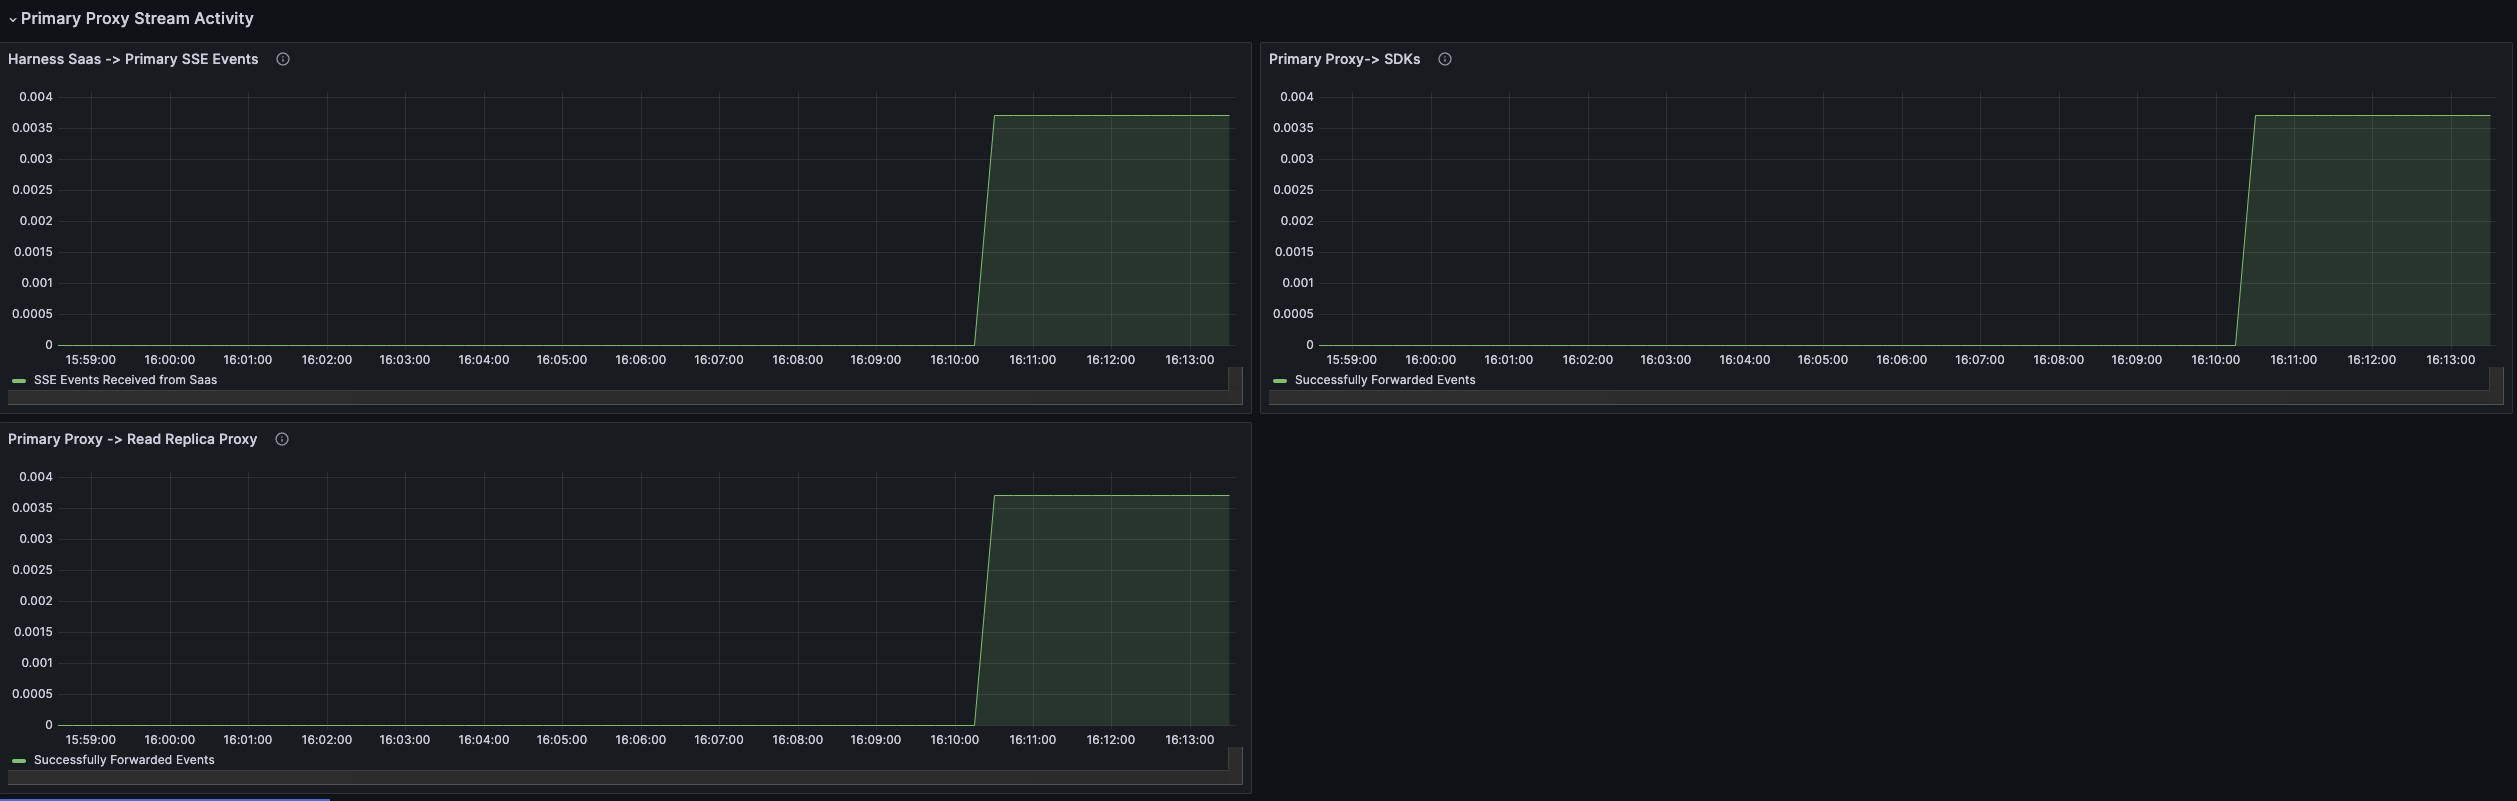
Task: Click the 0.004 y-axis label in SDKs chart
Action: click(1297, 97)
